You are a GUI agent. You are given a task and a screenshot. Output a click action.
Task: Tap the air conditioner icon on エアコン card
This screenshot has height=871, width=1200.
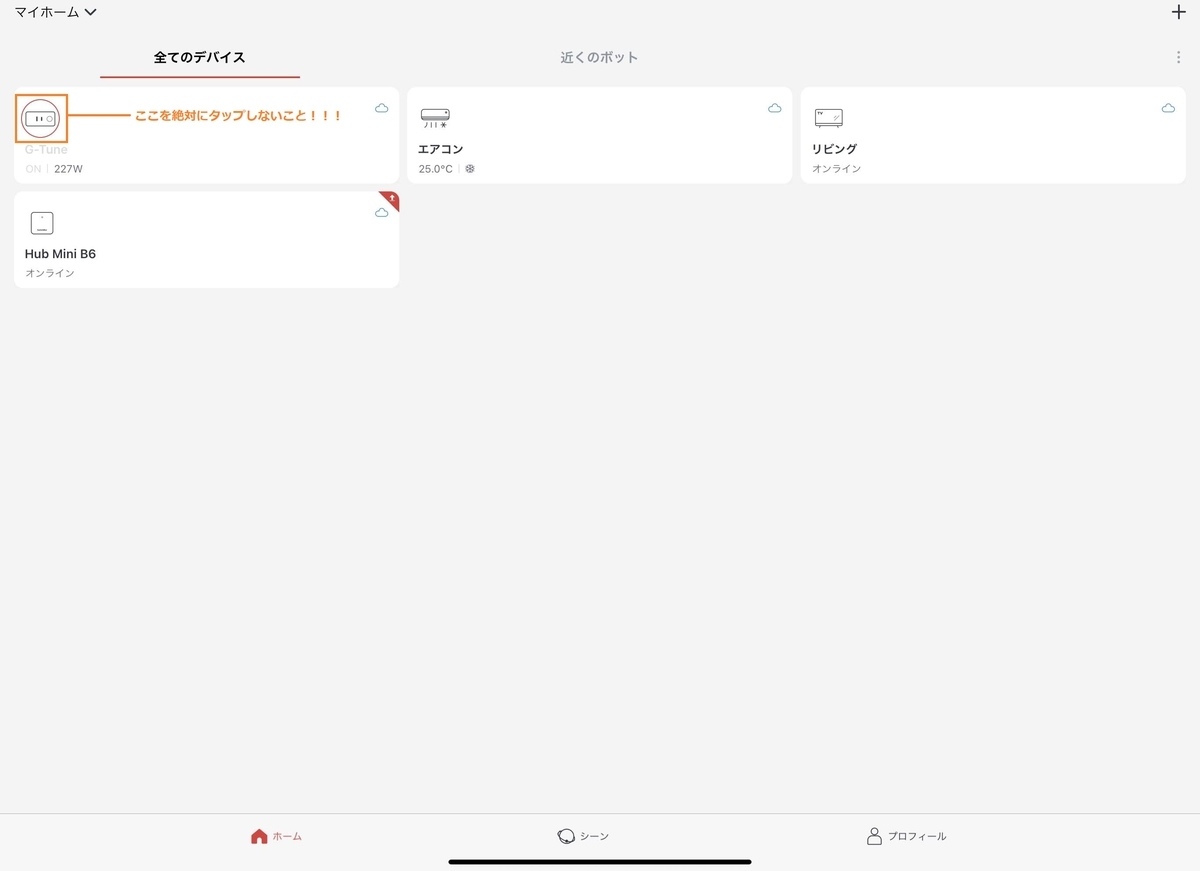(435, 115)
